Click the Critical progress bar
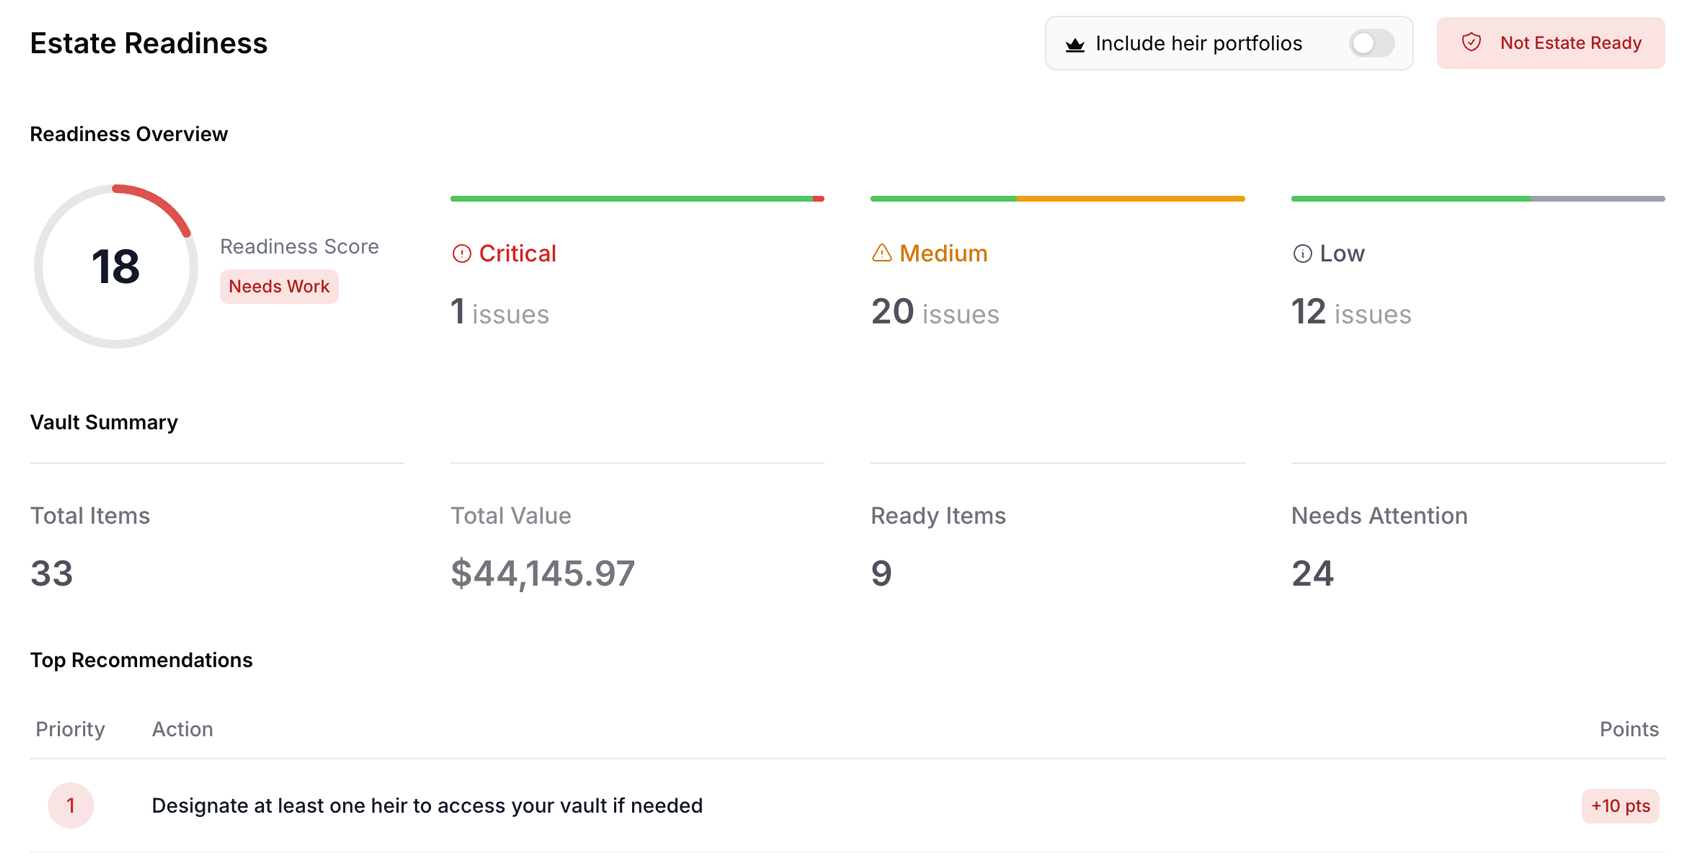 (x=637, y=199)
